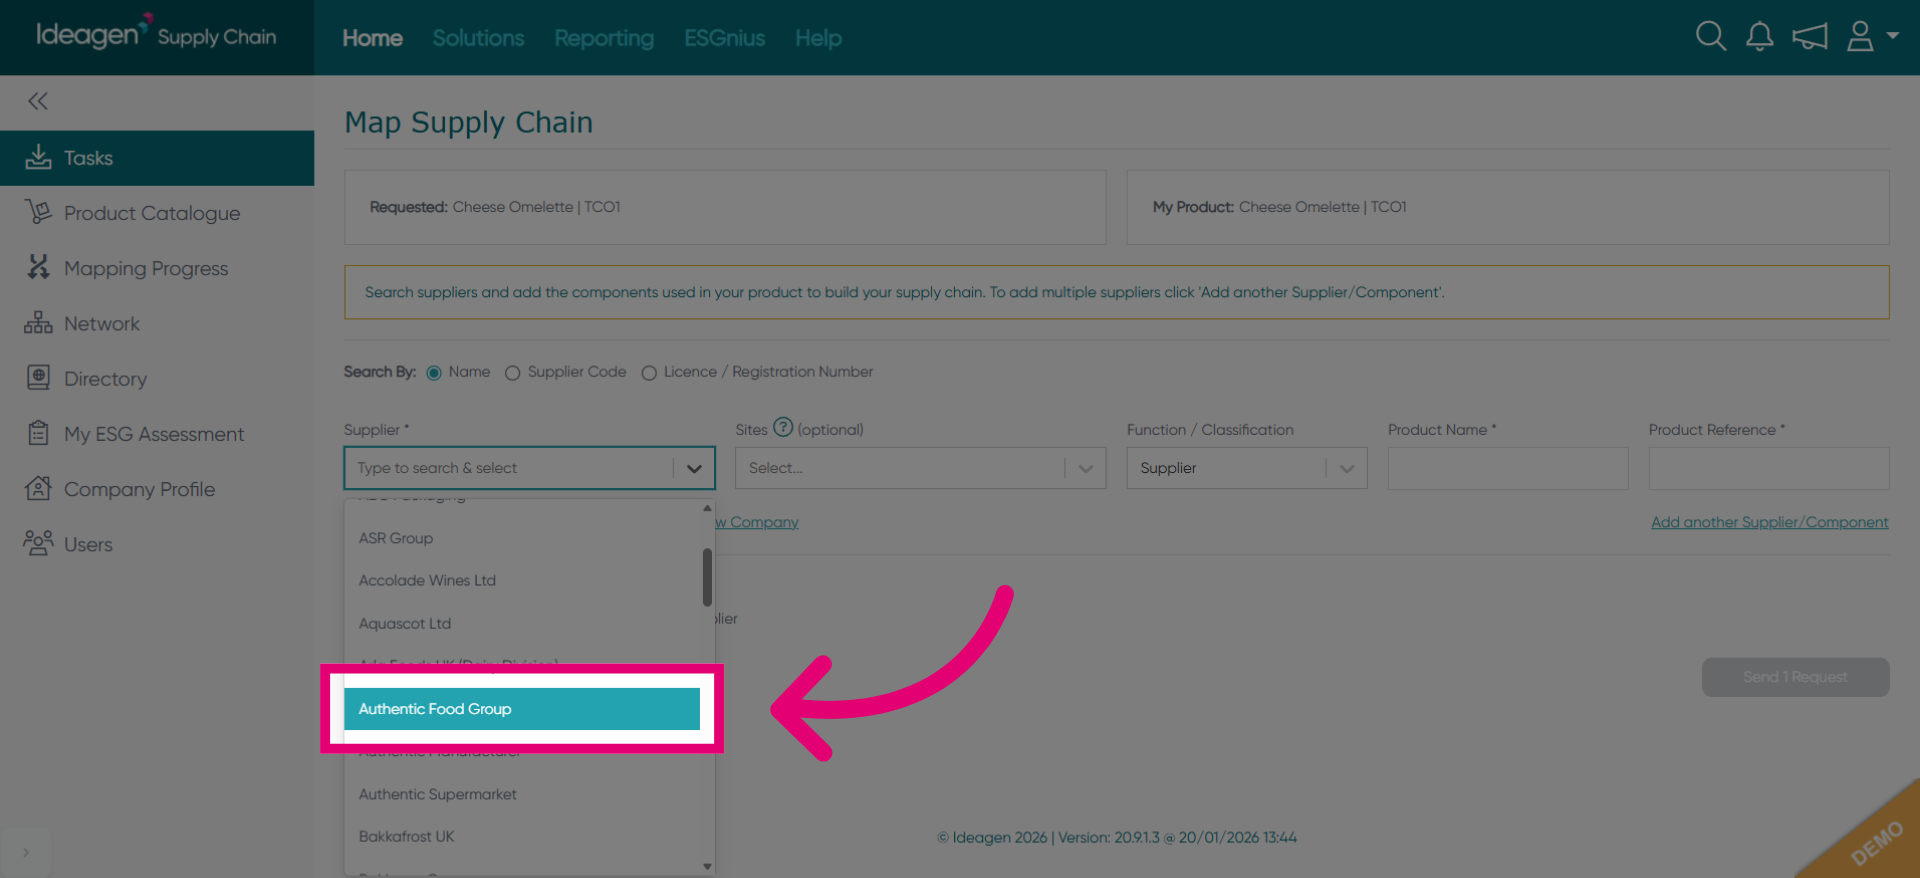
Task: Click the Users people icon
Action: tap(38, 543)
